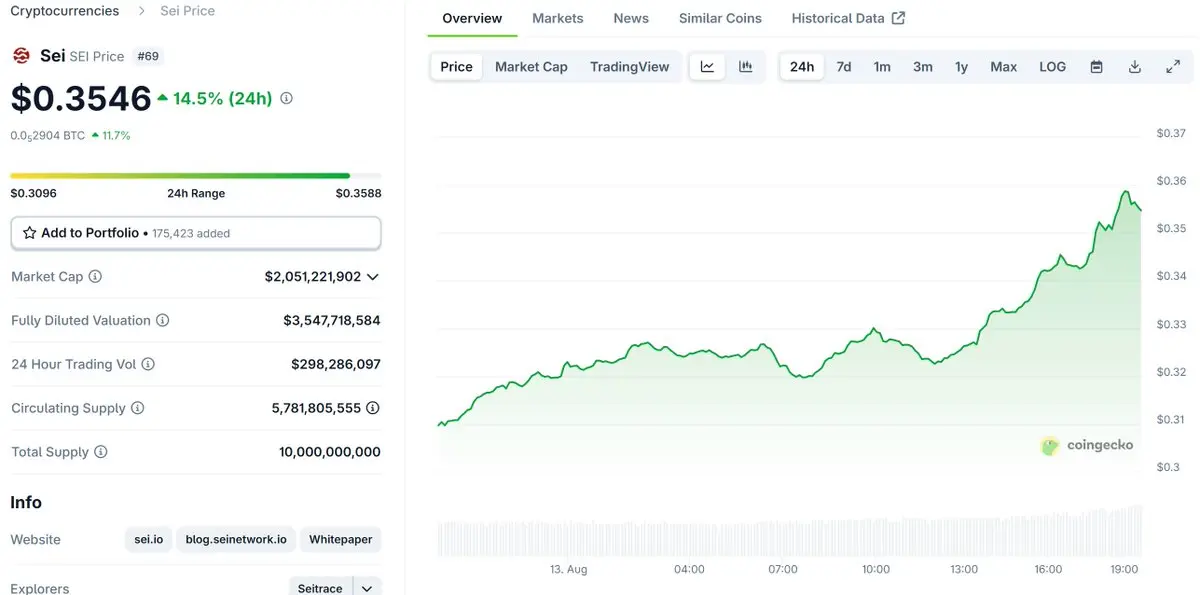Select the 1m time range
Image resolution: width=1200 pixels, height=595 pixels.
pyautogui.click(x=882, y=67)
